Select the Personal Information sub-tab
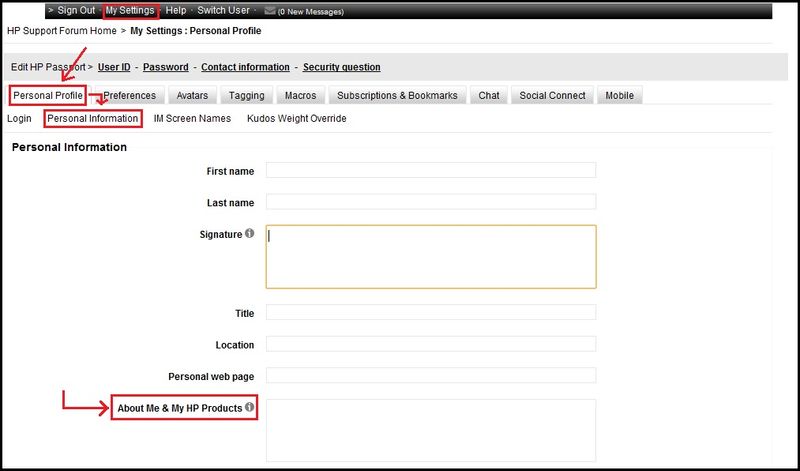Viewport: 800px width, 471px height. [93, 118]
